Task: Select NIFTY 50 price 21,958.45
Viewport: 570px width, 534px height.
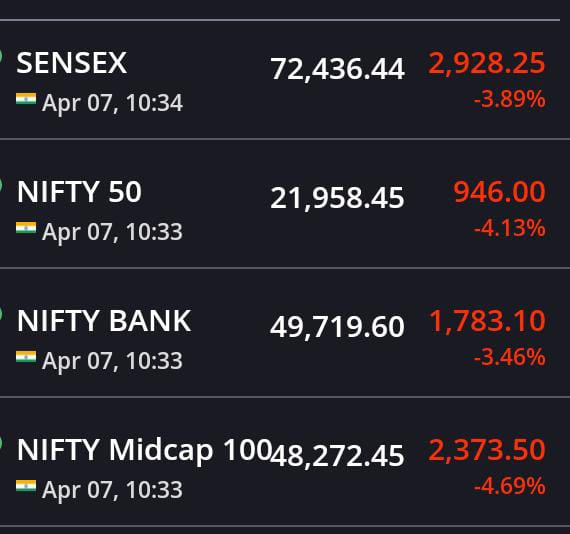Action: click(x=337, y=198)
